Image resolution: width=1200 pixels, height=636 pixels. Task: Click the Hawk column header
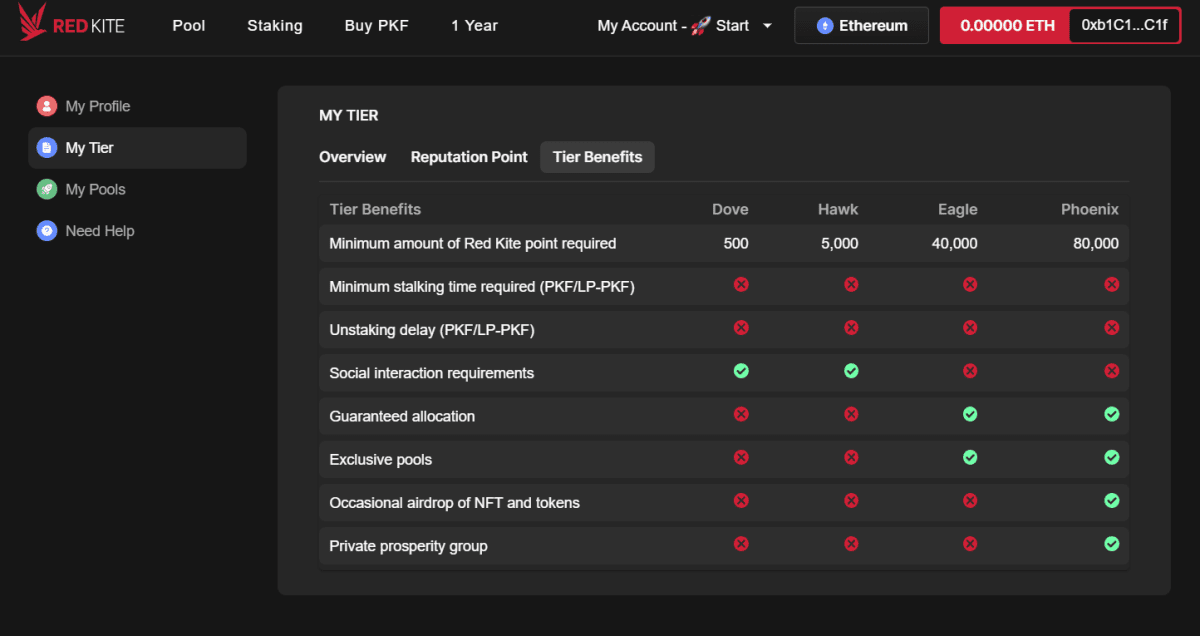(x=838, y=209)
